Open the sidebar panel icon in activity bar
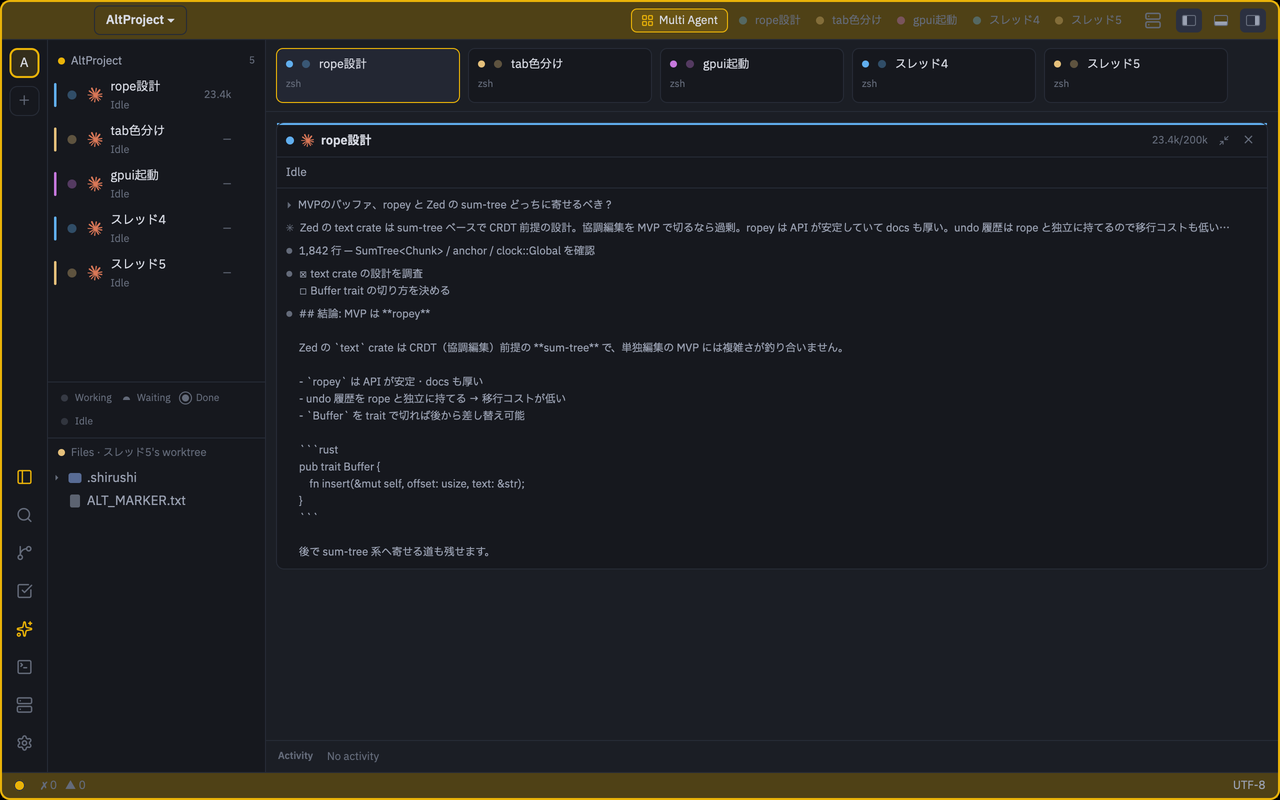Image resolution: width=1280 pixels, height=800 pixels. click(x=24, y=477)
